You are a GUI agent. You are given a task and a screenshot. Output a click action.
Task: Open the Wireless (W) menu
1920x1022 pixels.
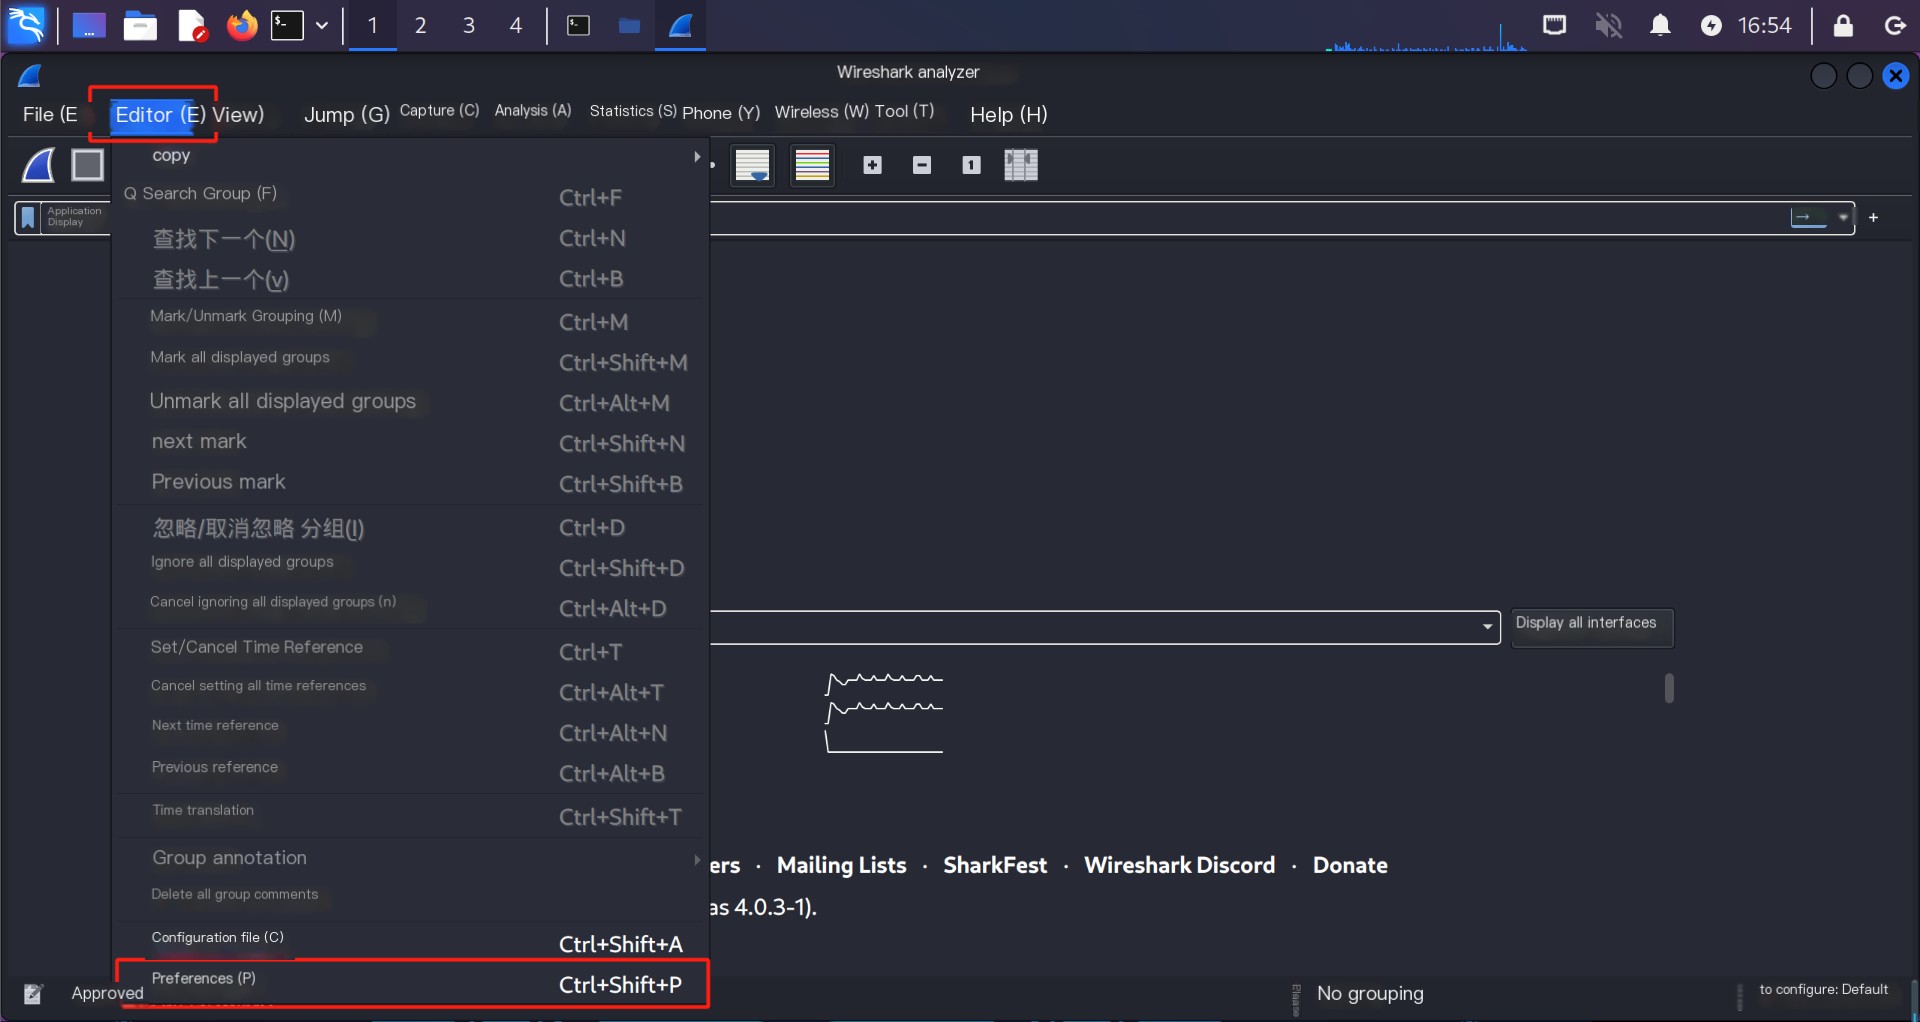point(822,111)
